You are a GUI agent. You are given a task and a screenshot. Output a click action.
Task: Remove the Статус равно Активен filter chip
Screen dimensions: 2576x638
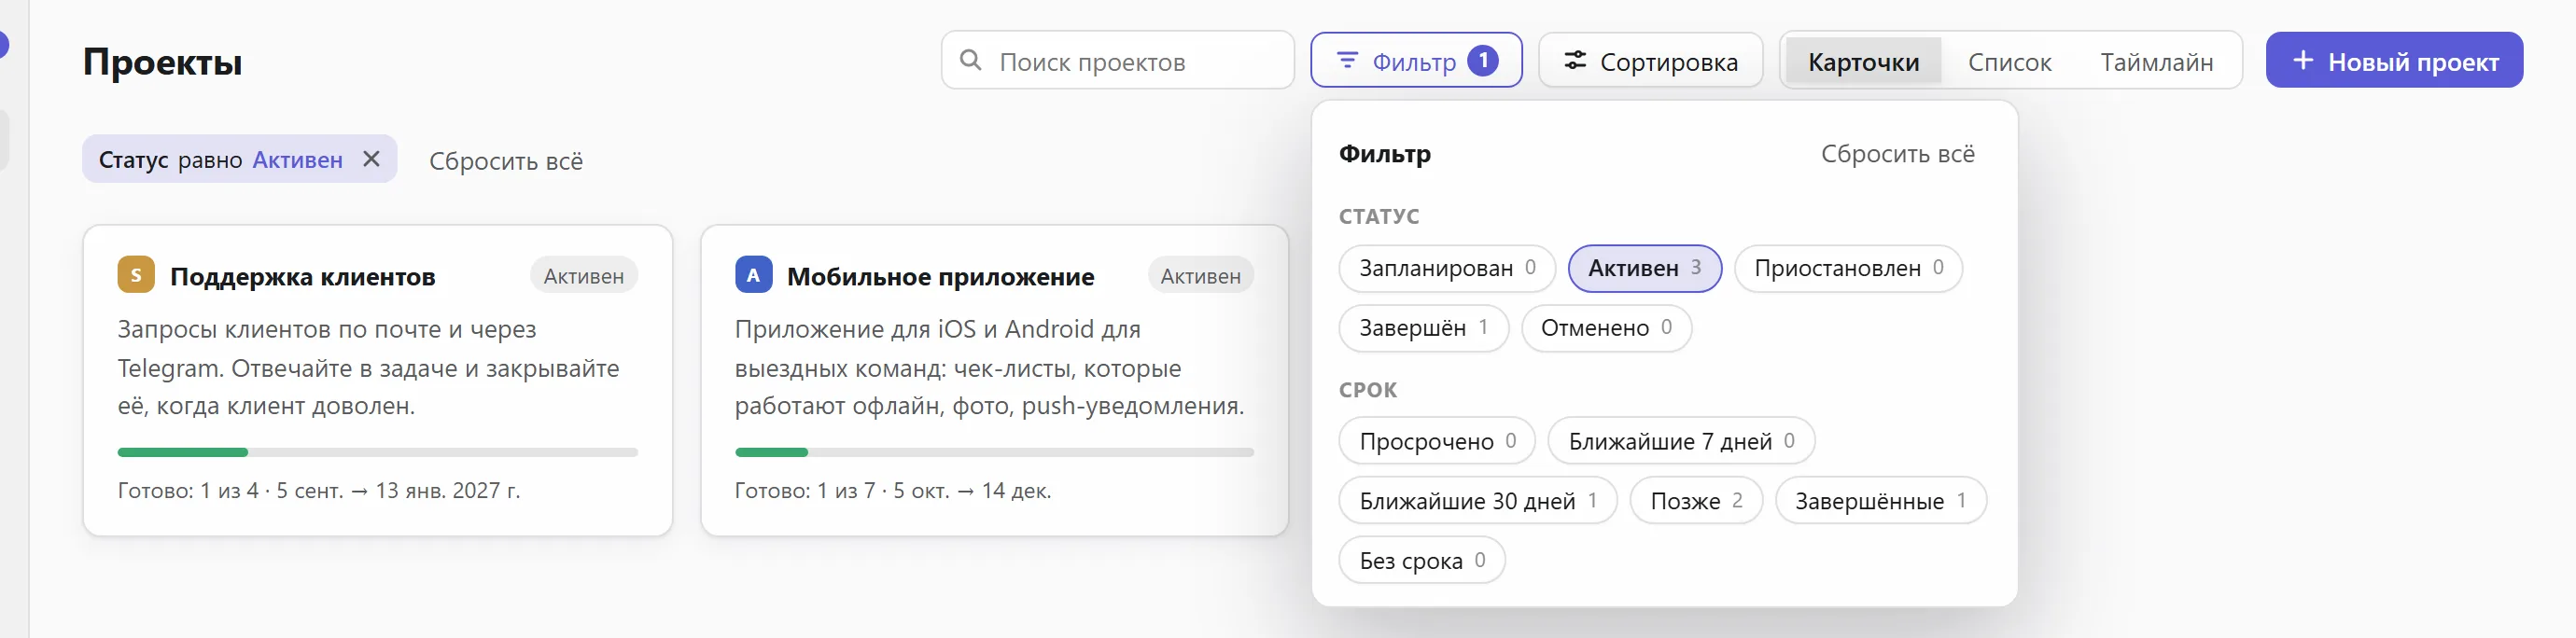(371, 159)
